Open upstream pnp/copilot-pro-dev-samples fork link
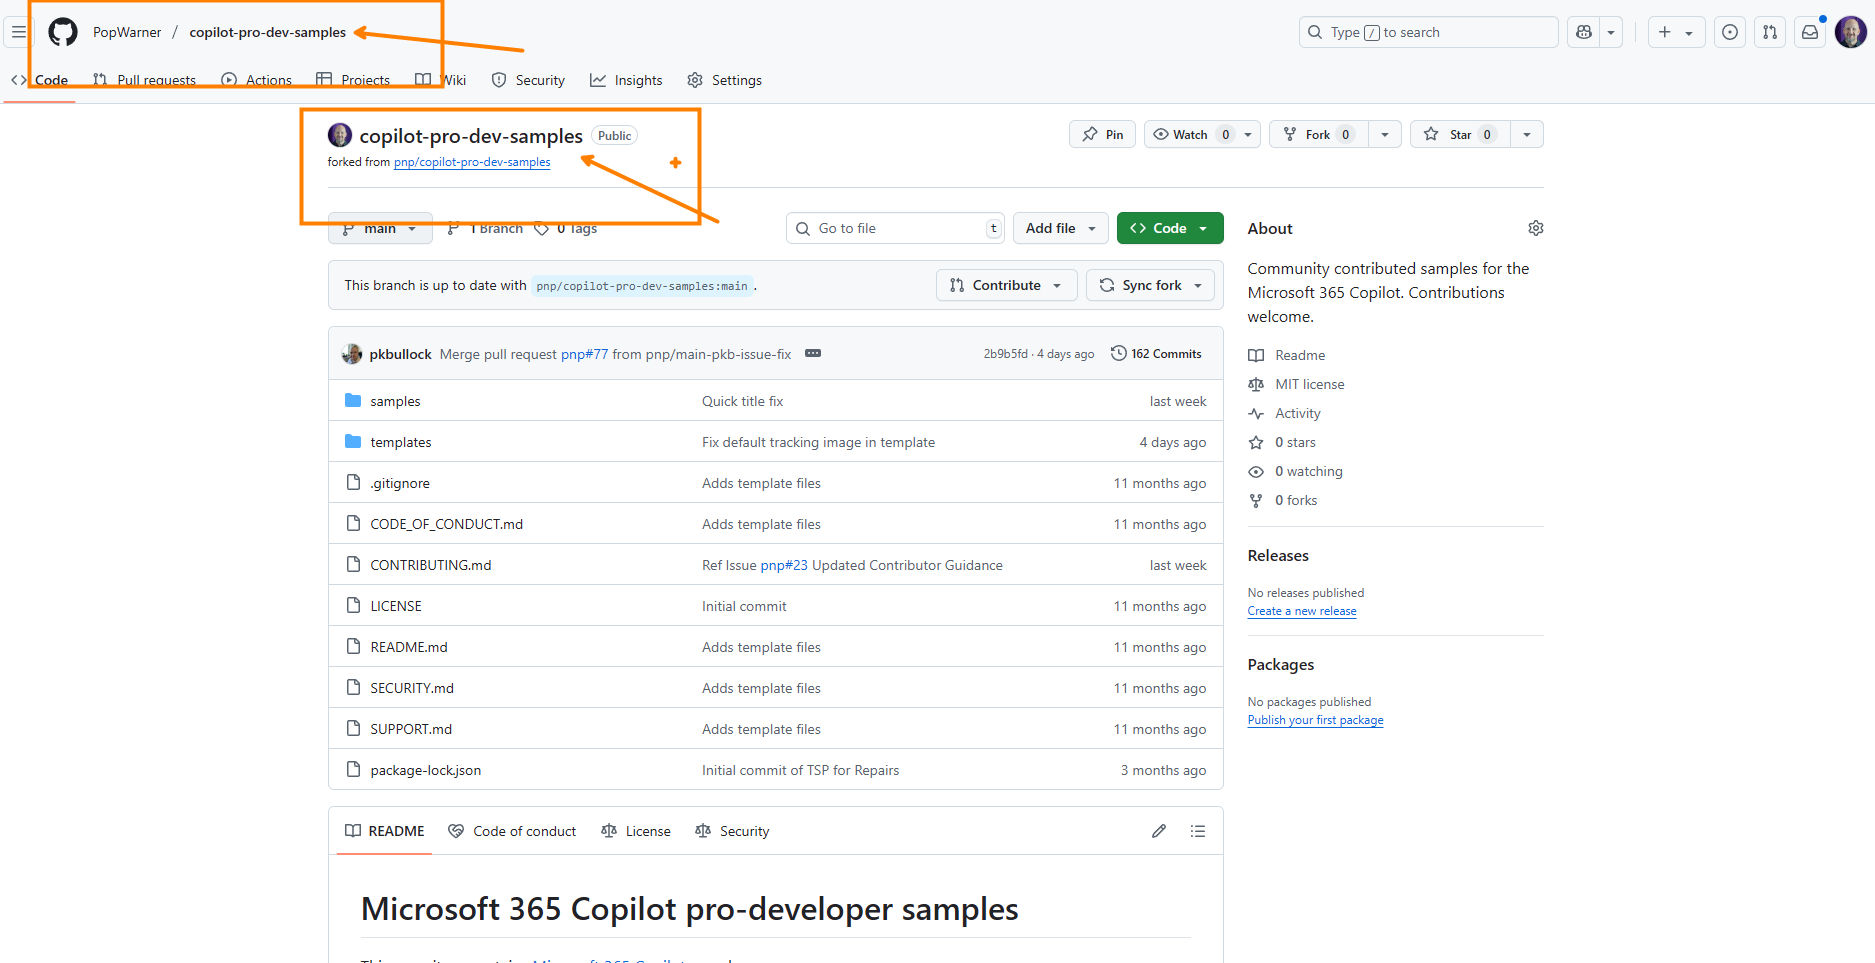Image resolution: width=1875 pixels, height=963 pixels. 472,162
